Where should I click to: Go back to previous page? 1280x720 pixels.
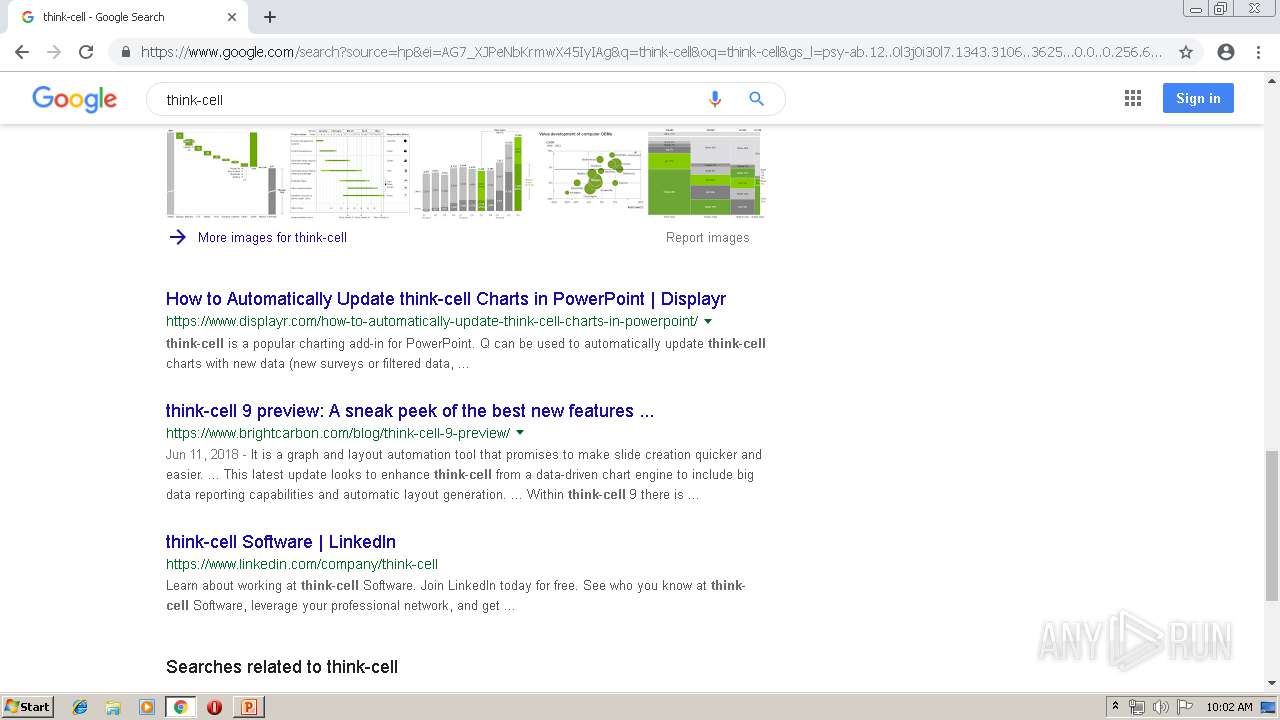[x=22, y=52]
